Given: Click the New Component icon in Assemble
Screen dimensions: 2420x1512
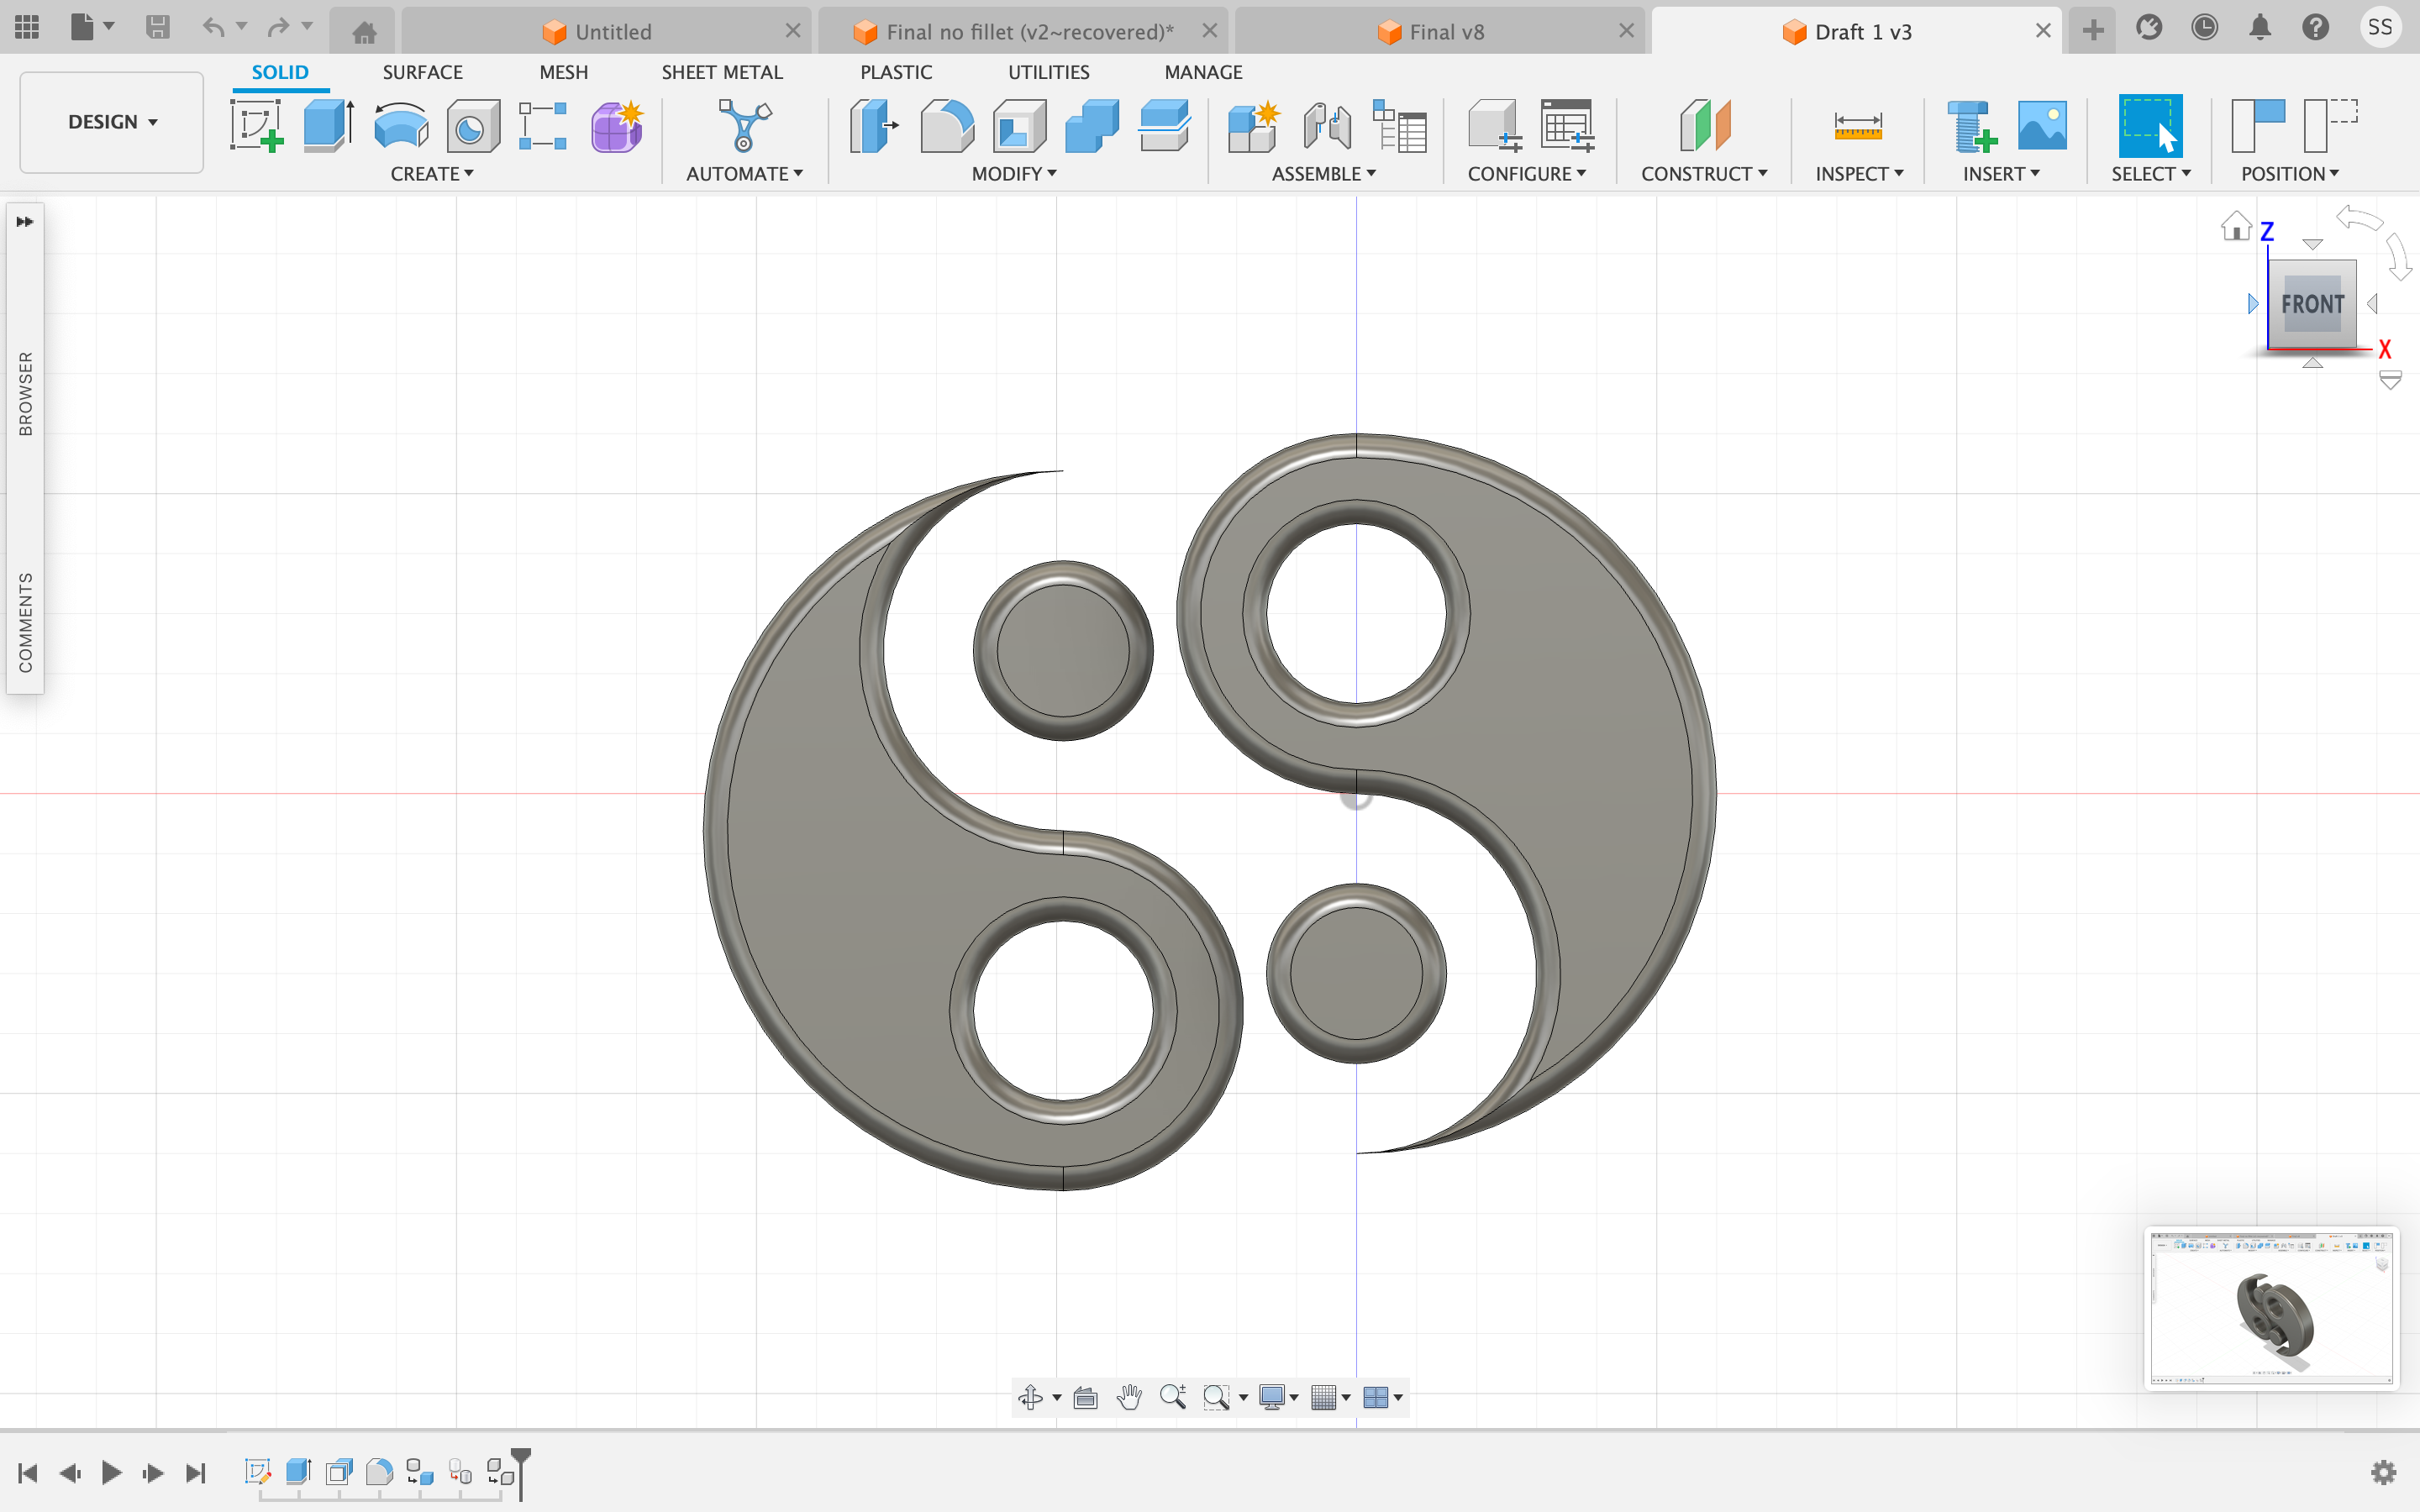Looking at the screenshot, I should pos(1254,125).
